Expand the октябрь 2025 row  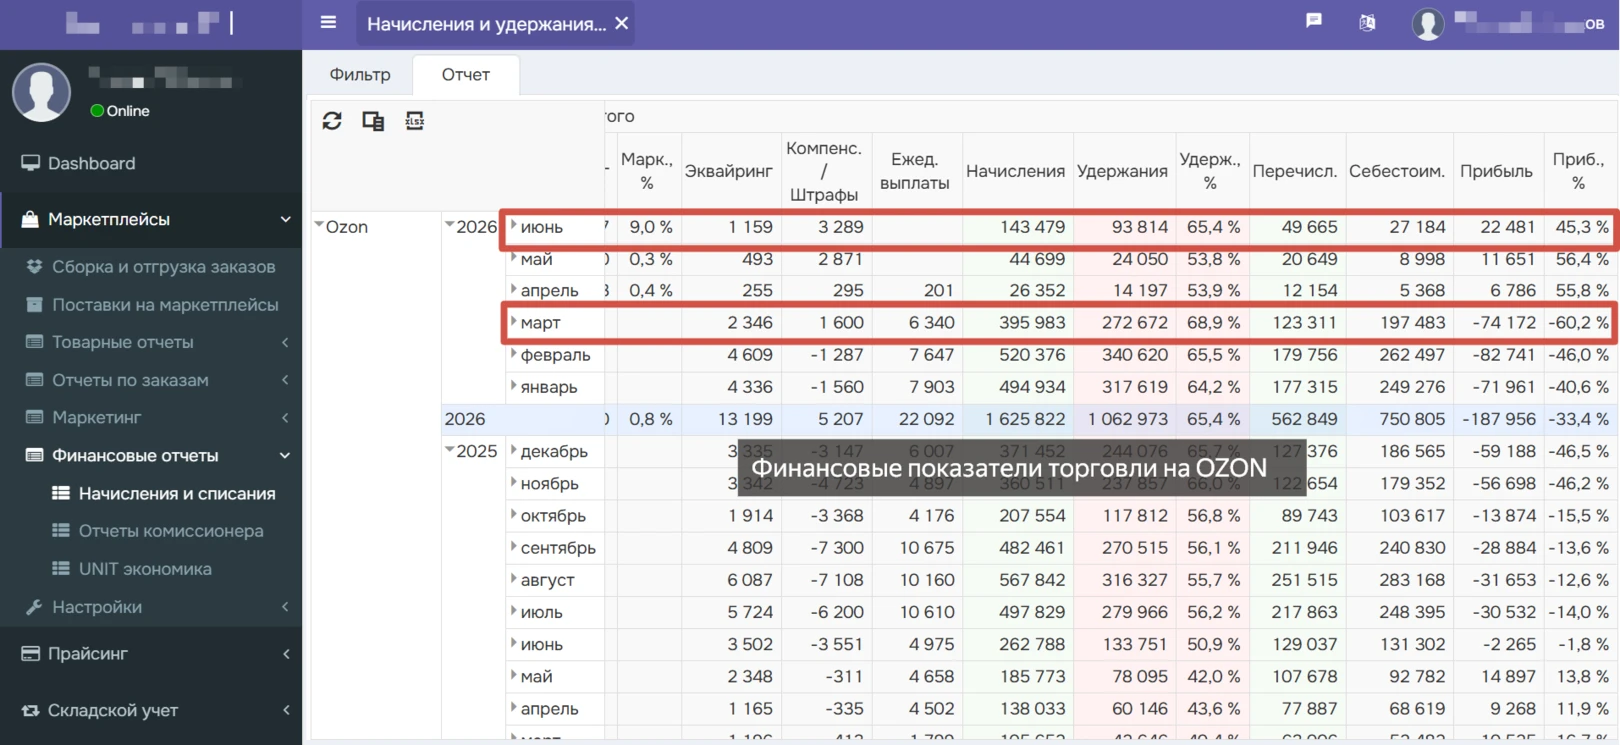(514, 515)
